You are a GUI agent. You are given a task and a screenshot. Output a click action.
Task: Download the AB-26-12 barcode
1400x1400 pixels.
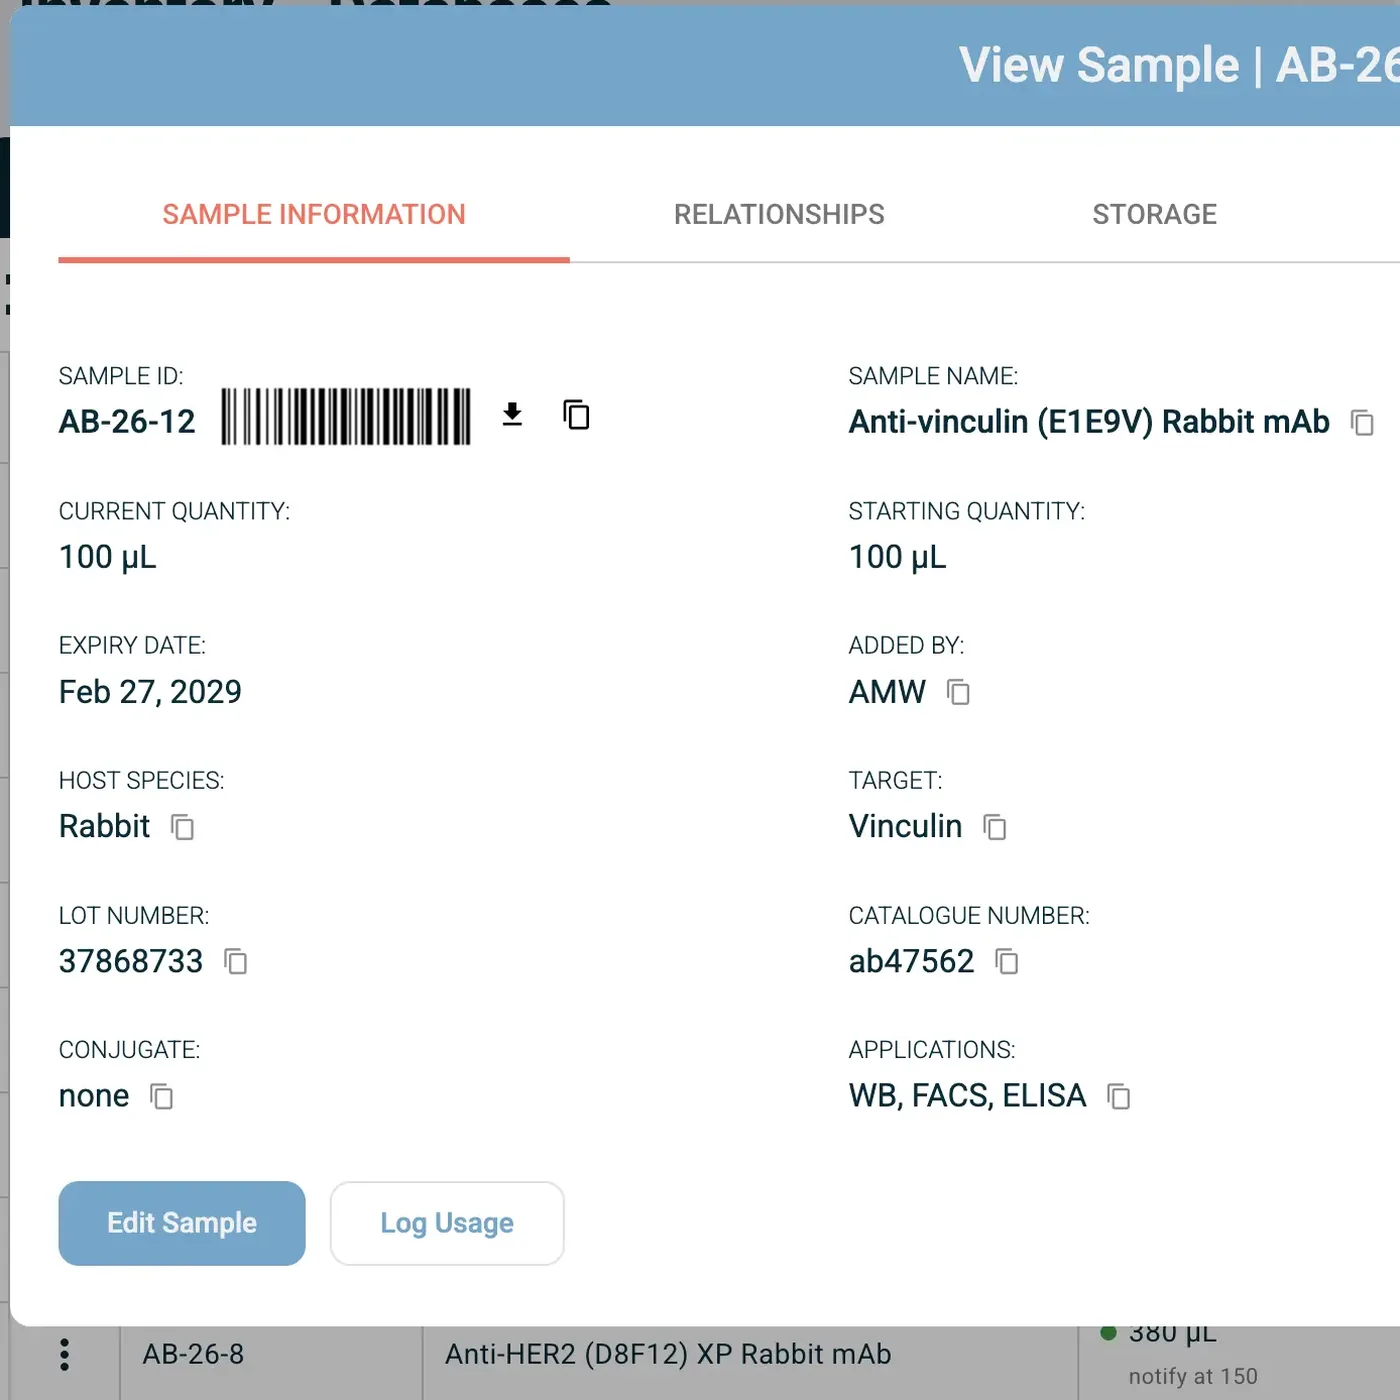click(512, 414)
